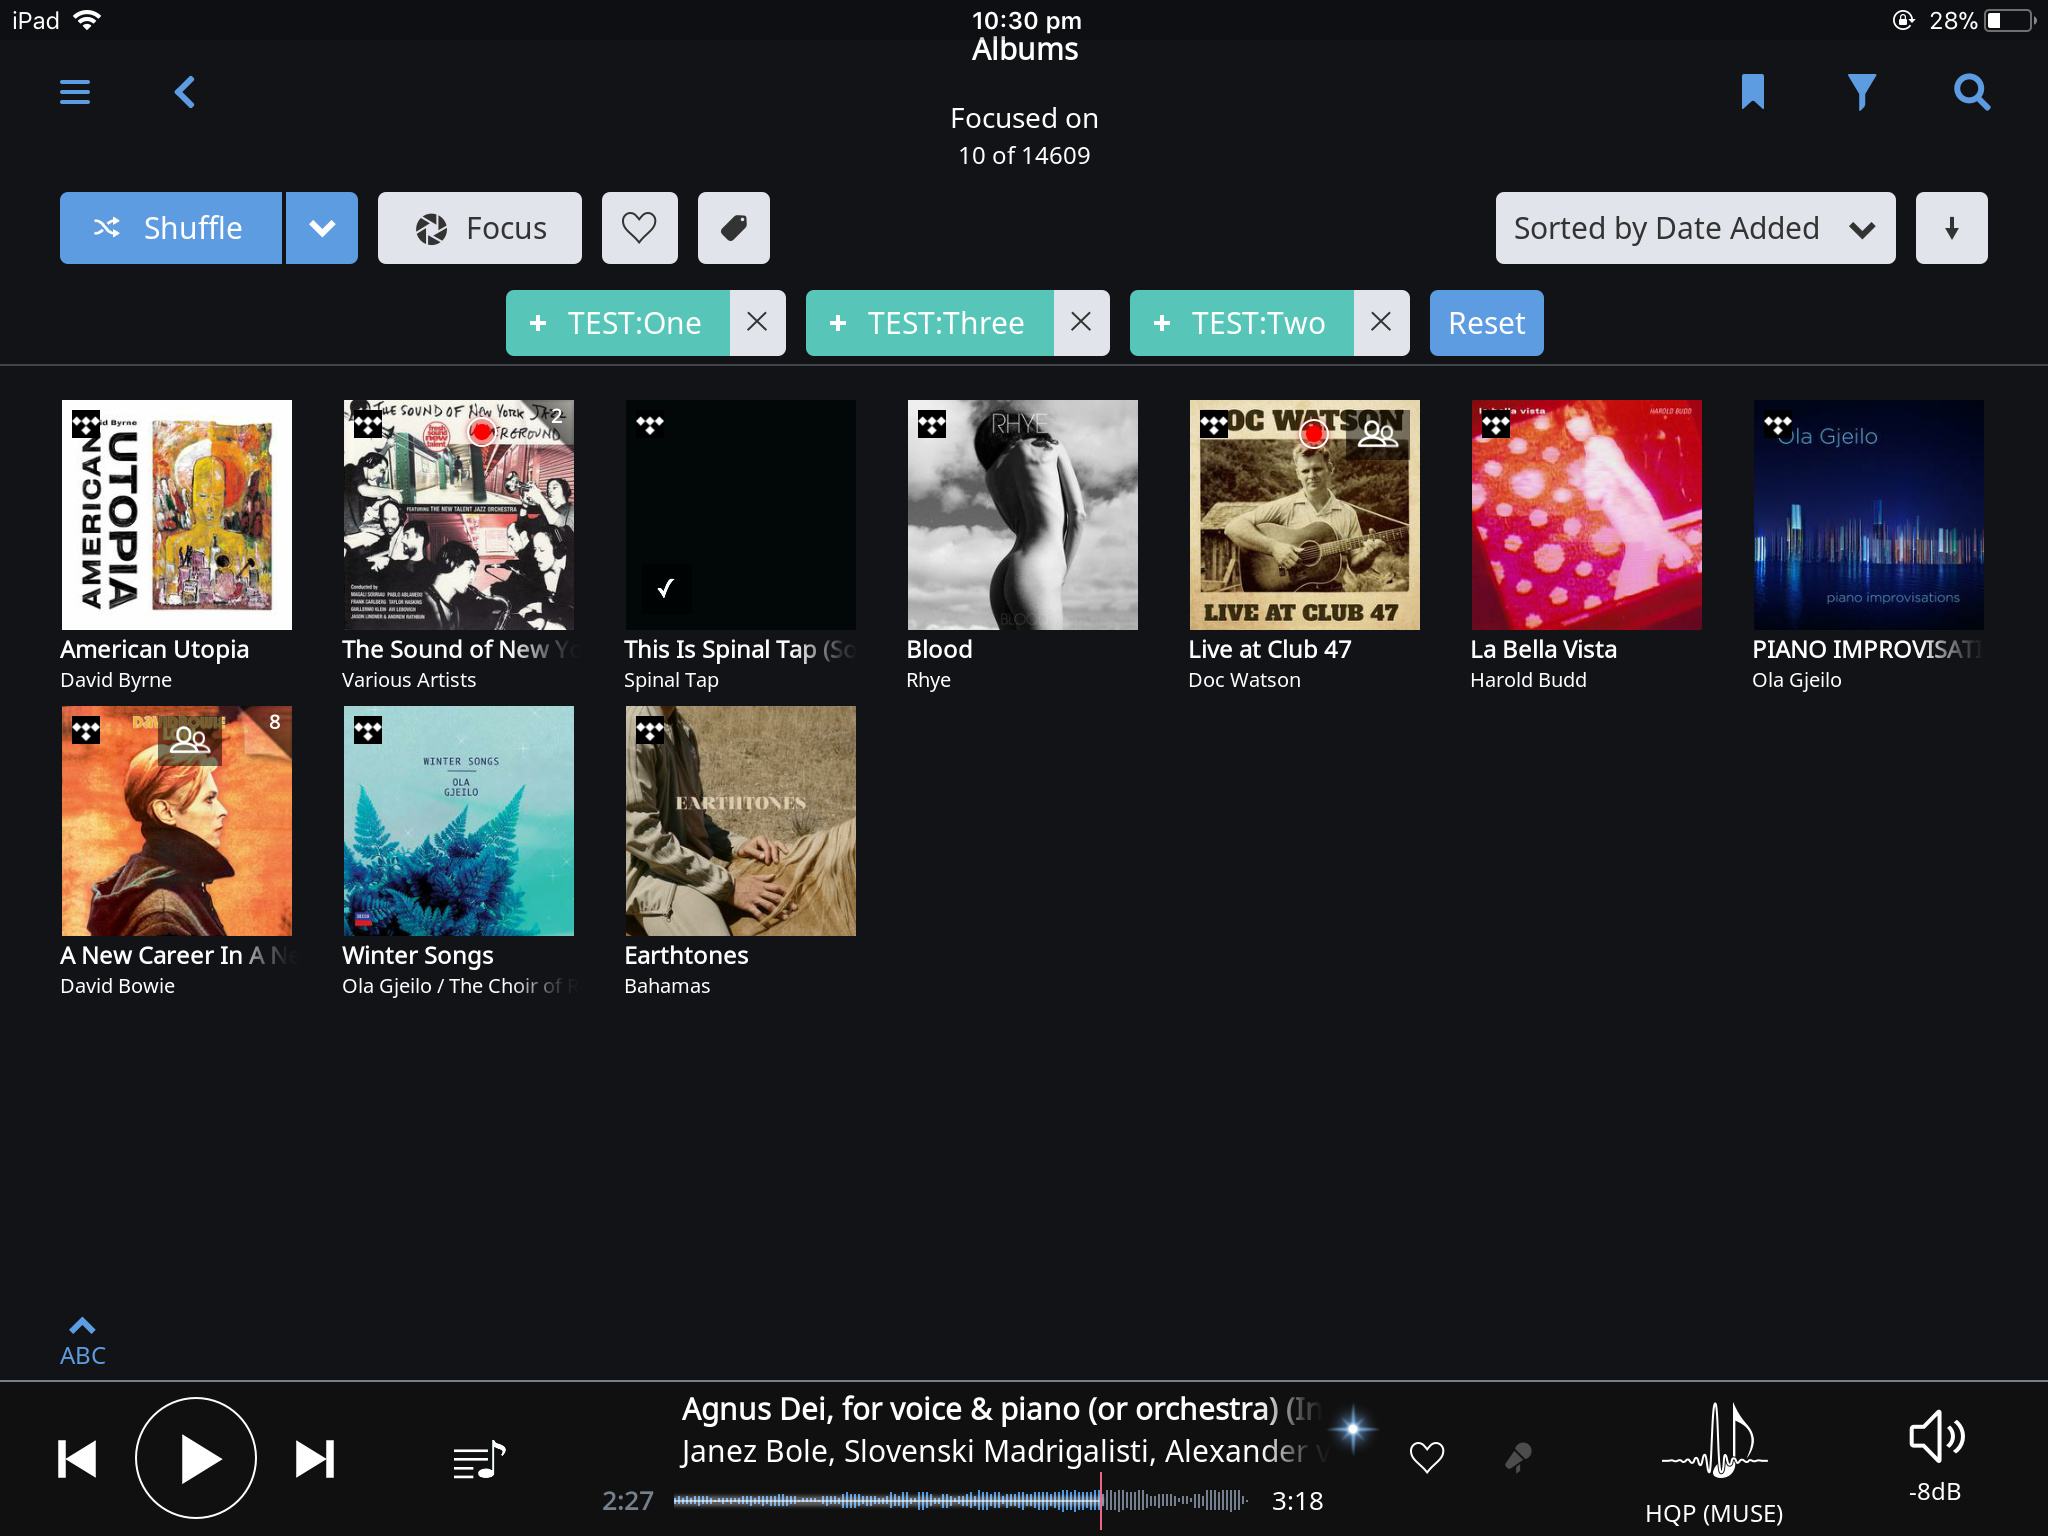Open the hamburger navigation menu

[75, 92]
